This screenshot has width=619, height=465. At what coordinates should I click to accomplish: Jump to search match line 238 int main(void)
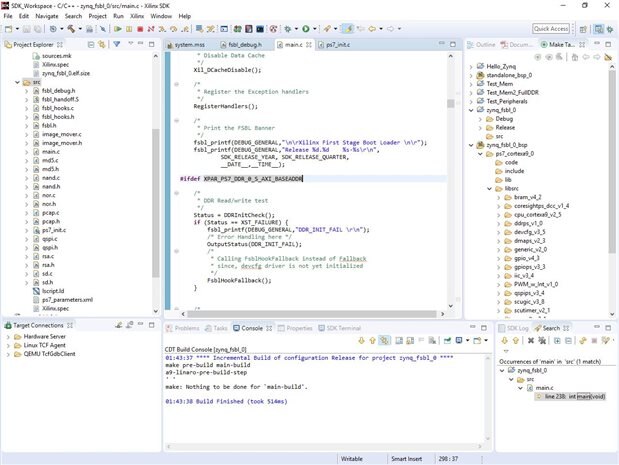574,396
